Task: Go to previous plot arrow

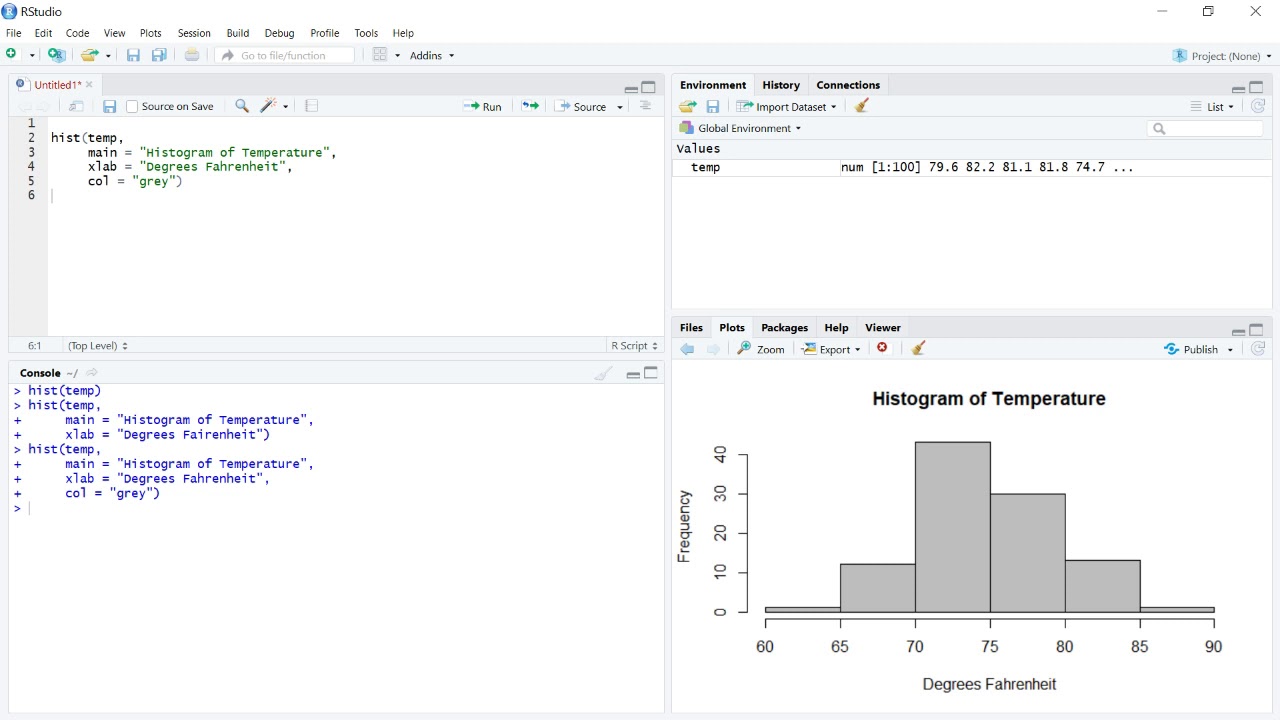Action: (x=687, y=349)
